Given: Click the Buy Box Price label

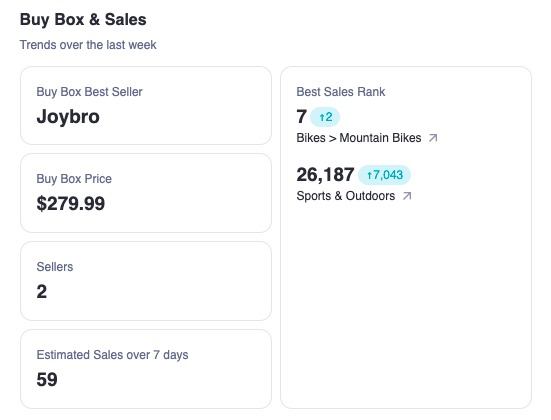Looking at the screenshot, I should tap(74, 179).
